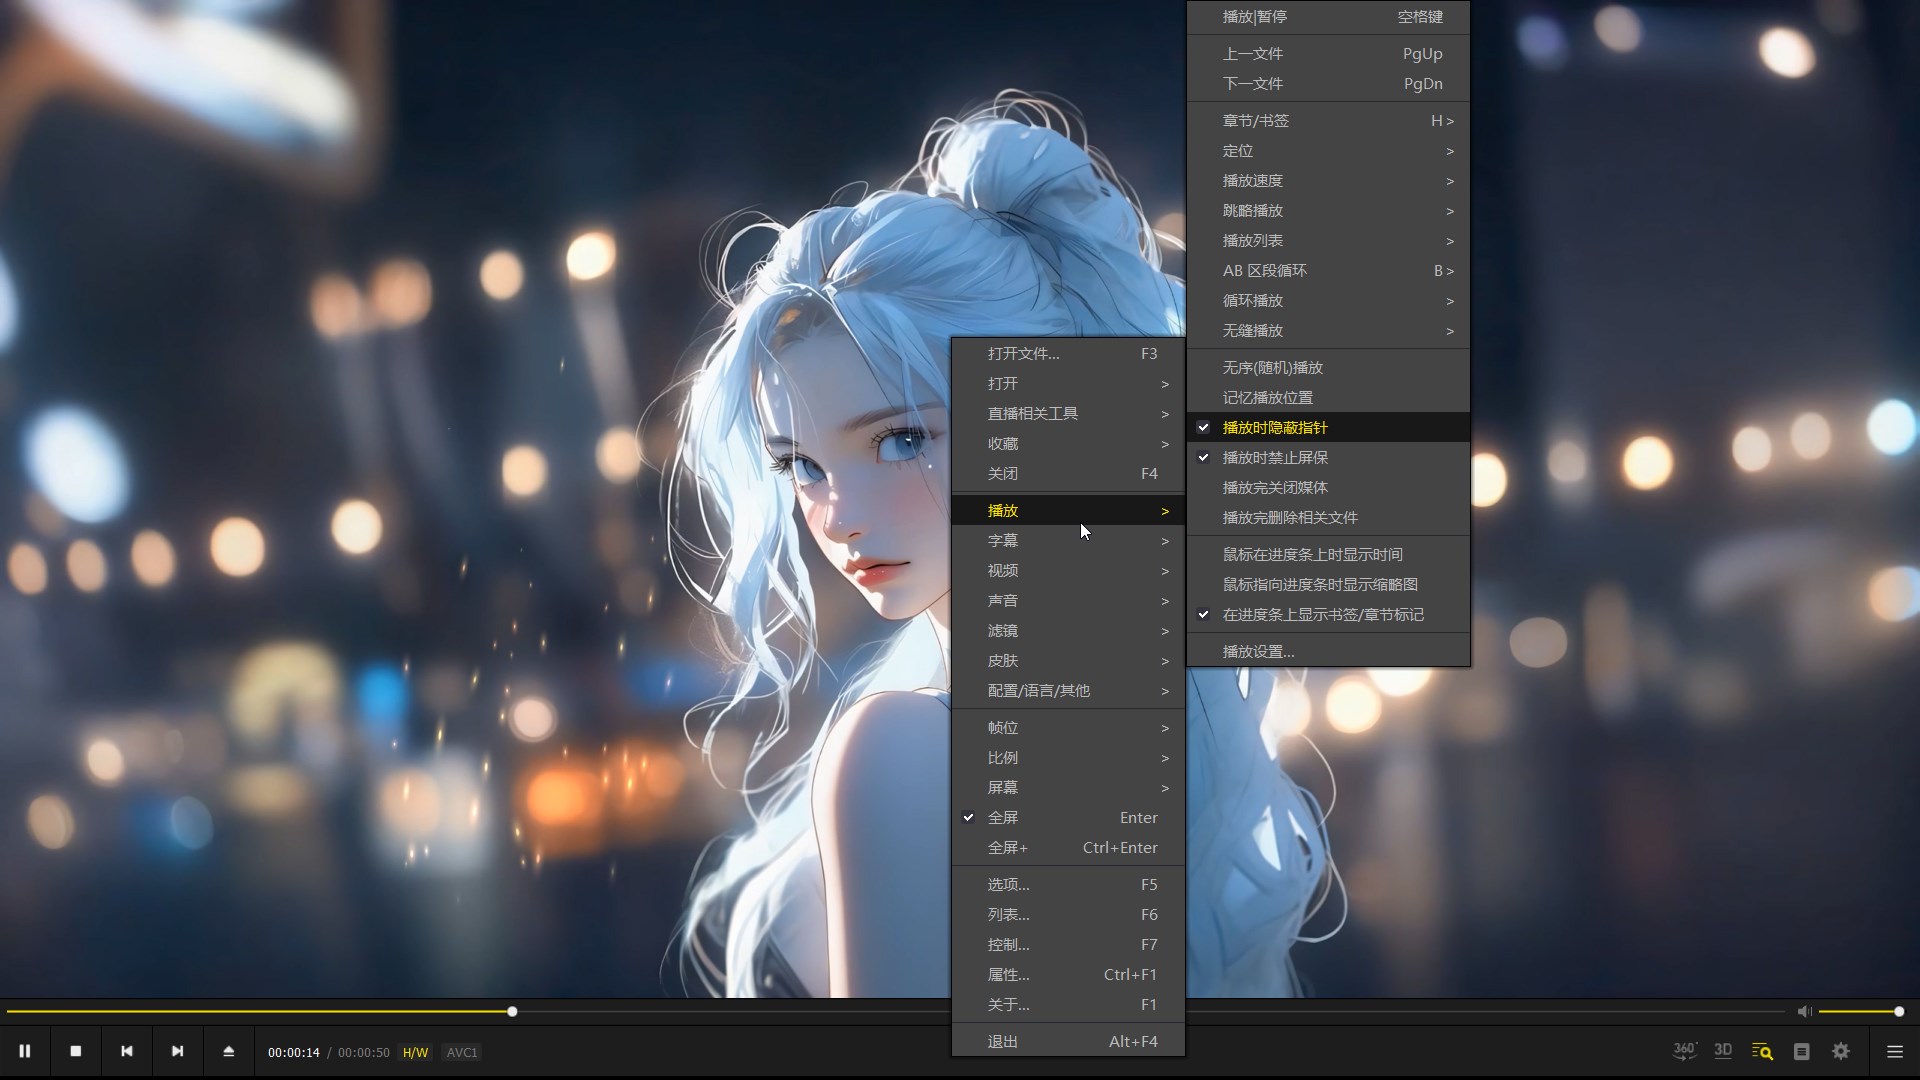Screen dimensions: 1920x1080
Task: Enable 记忆播放位置 option
Action: (x=1328, y=397)
